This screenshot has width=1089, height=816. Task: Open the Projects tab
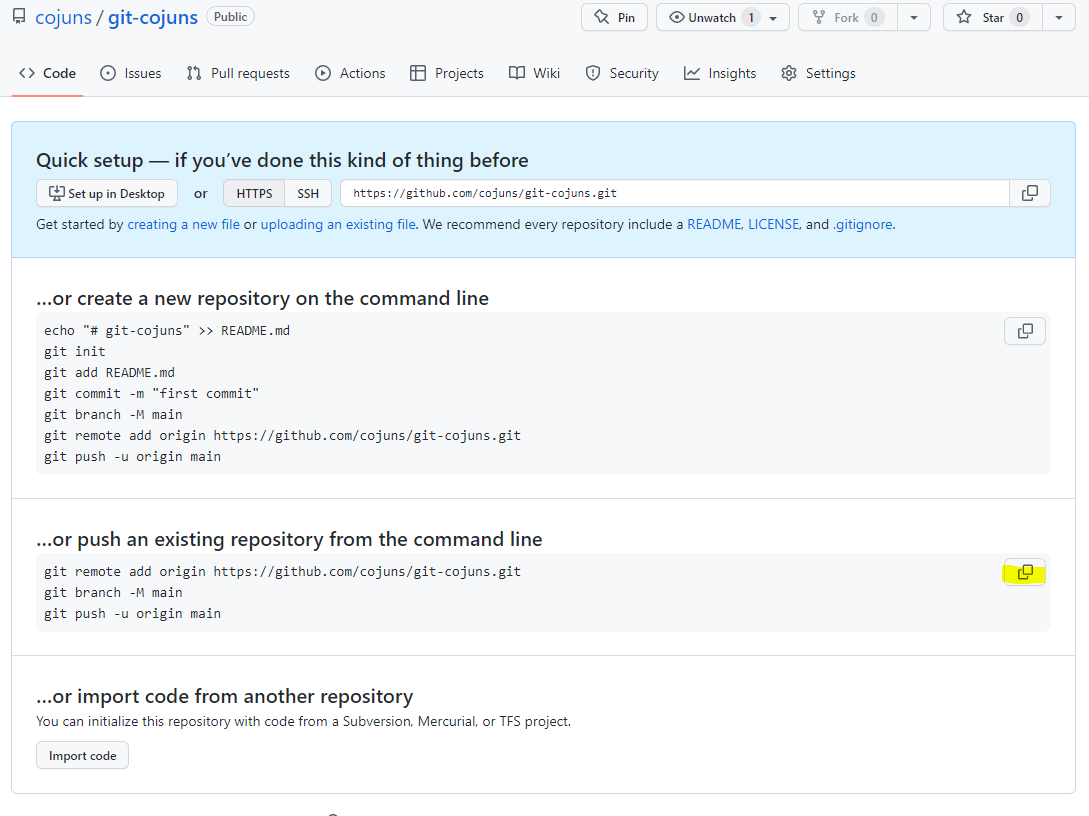tap(447, 73)
